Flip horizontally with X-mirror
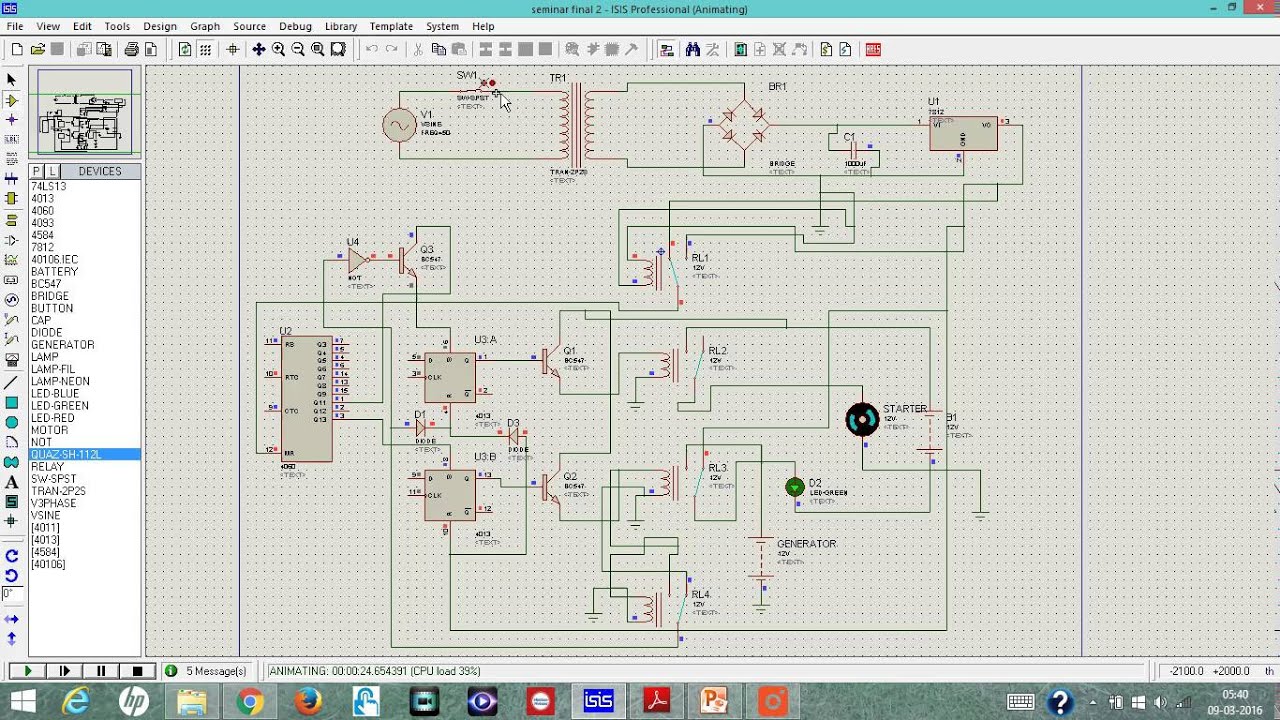This screenshot has width=1280, height=720. pos(12,619)
